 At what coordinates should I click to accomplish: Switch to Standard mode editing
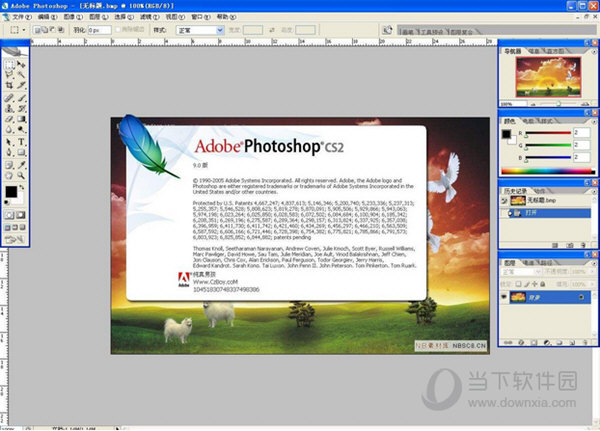(10, 215)
